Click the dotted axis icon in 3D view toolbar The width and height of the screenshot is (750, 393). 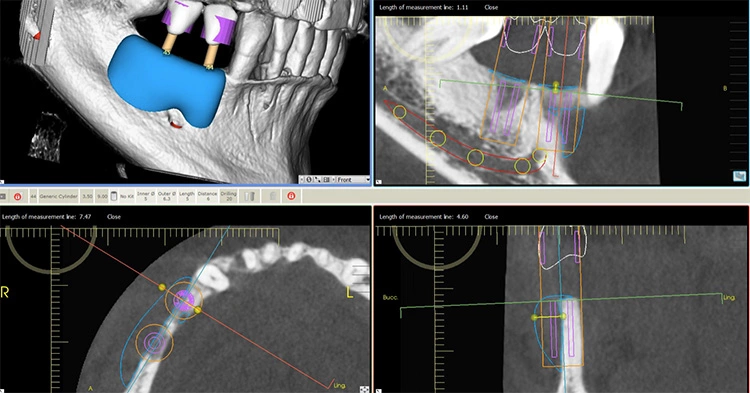[x=318, y=180]
